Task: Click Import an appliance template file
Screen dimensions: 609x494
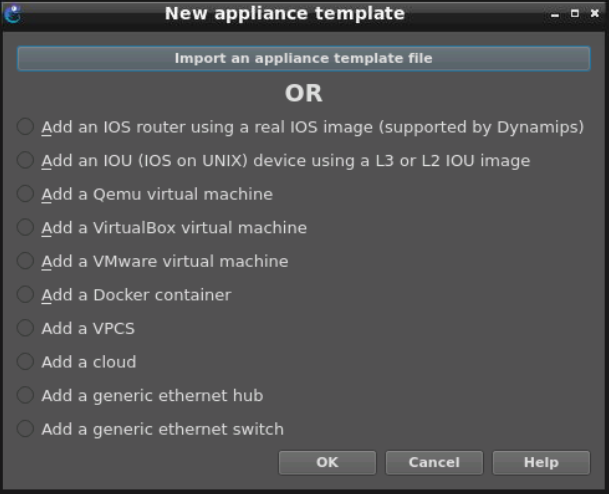Action: click(x=304, y=58)
